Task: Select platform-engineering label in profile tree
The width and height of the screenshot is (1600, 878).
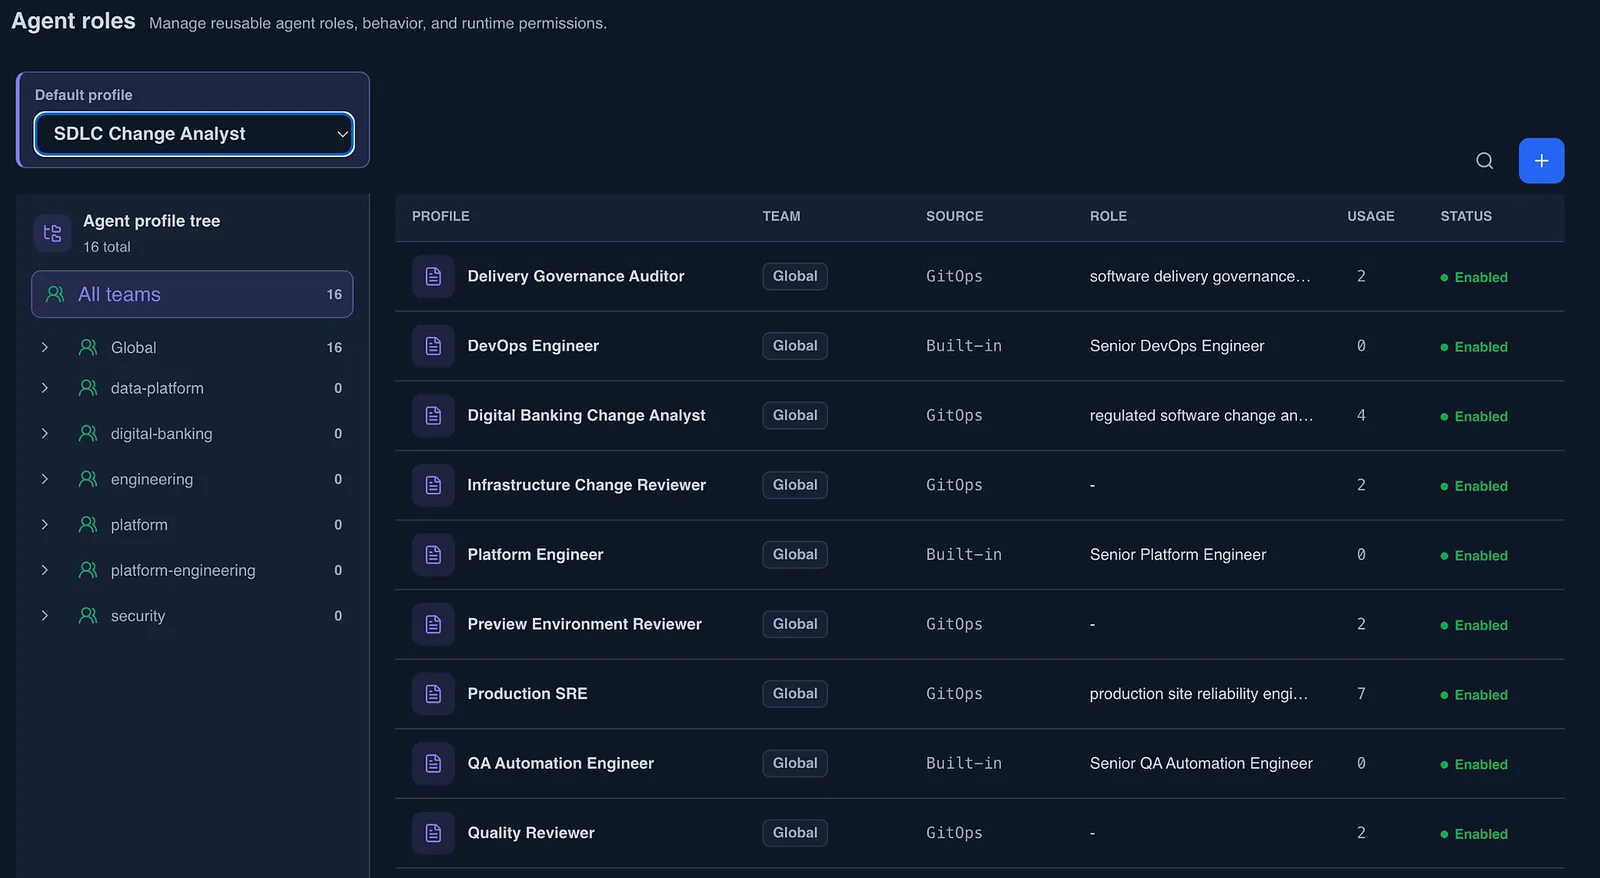Action: (x=183, y=570)
